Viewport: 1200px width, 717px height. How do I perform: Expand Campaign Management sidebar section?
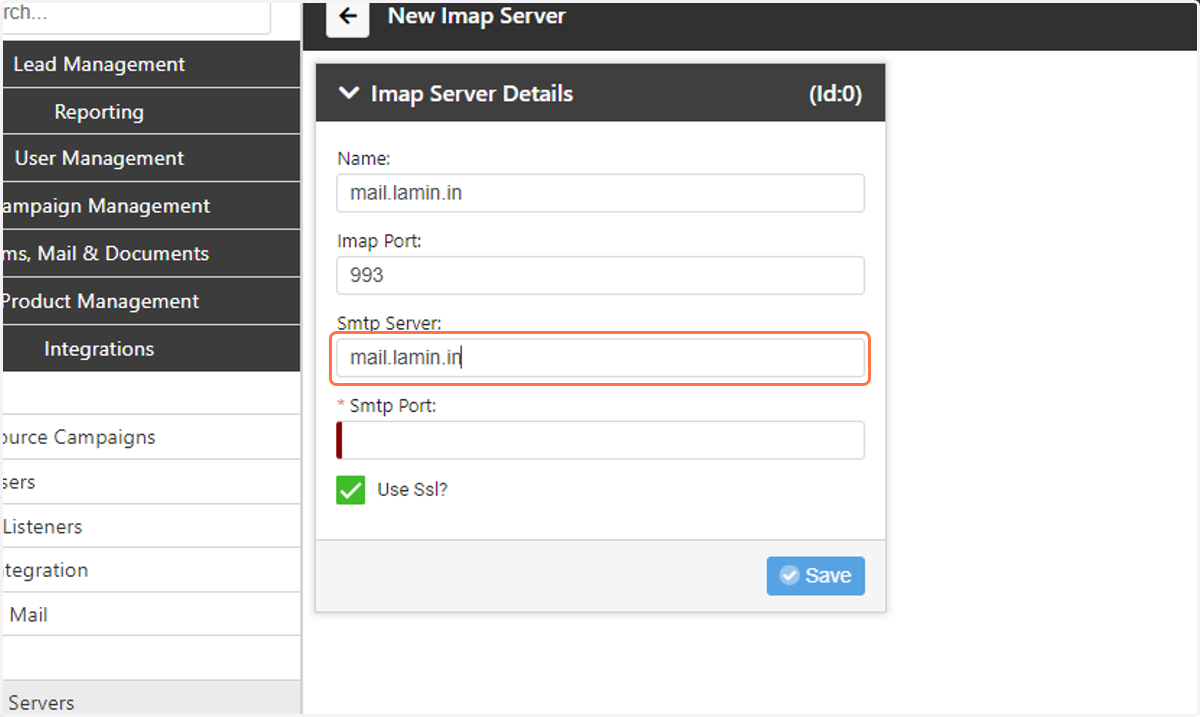tap(150, 206)
